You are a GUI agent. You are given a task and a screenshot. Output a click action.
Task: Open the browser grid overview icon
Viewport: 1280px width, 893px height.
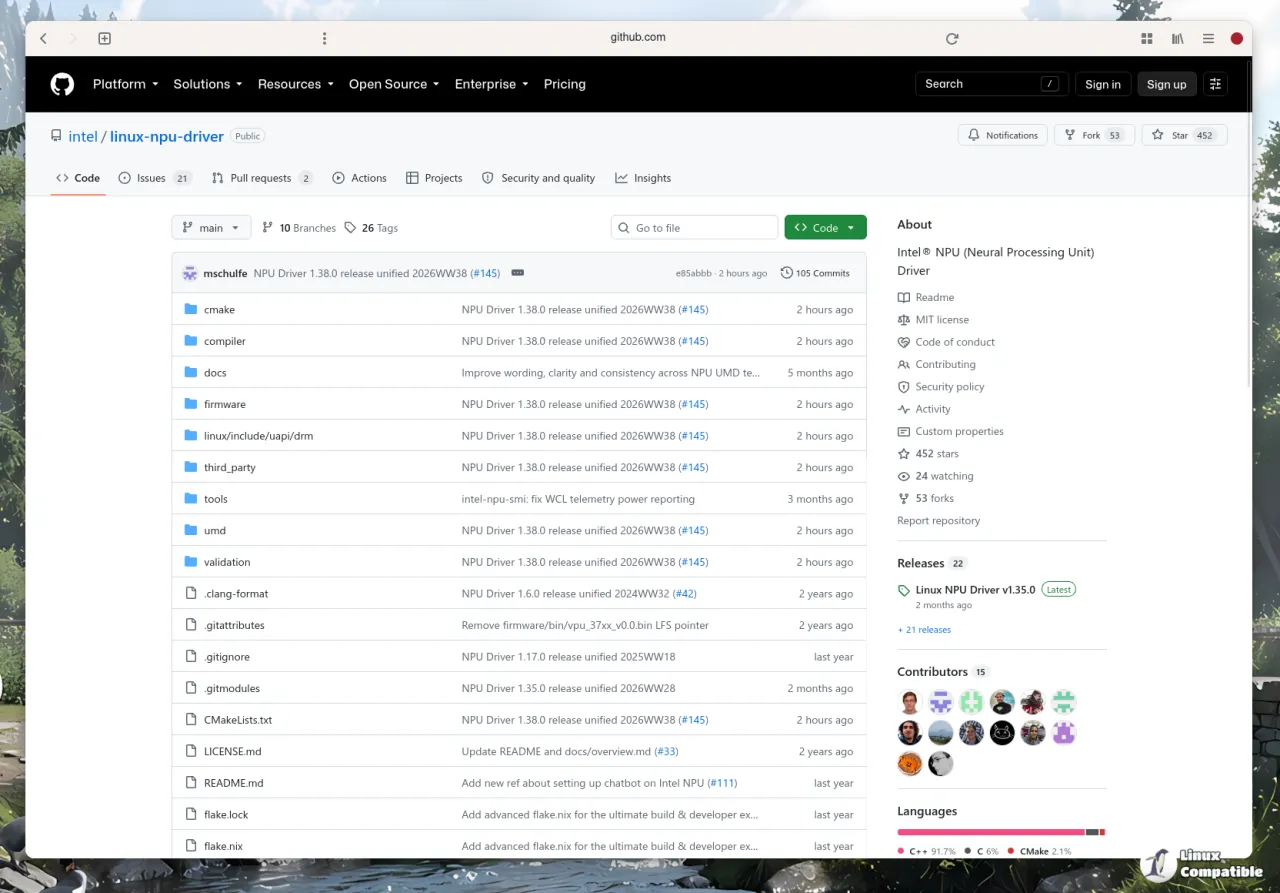click(1147, 38)
